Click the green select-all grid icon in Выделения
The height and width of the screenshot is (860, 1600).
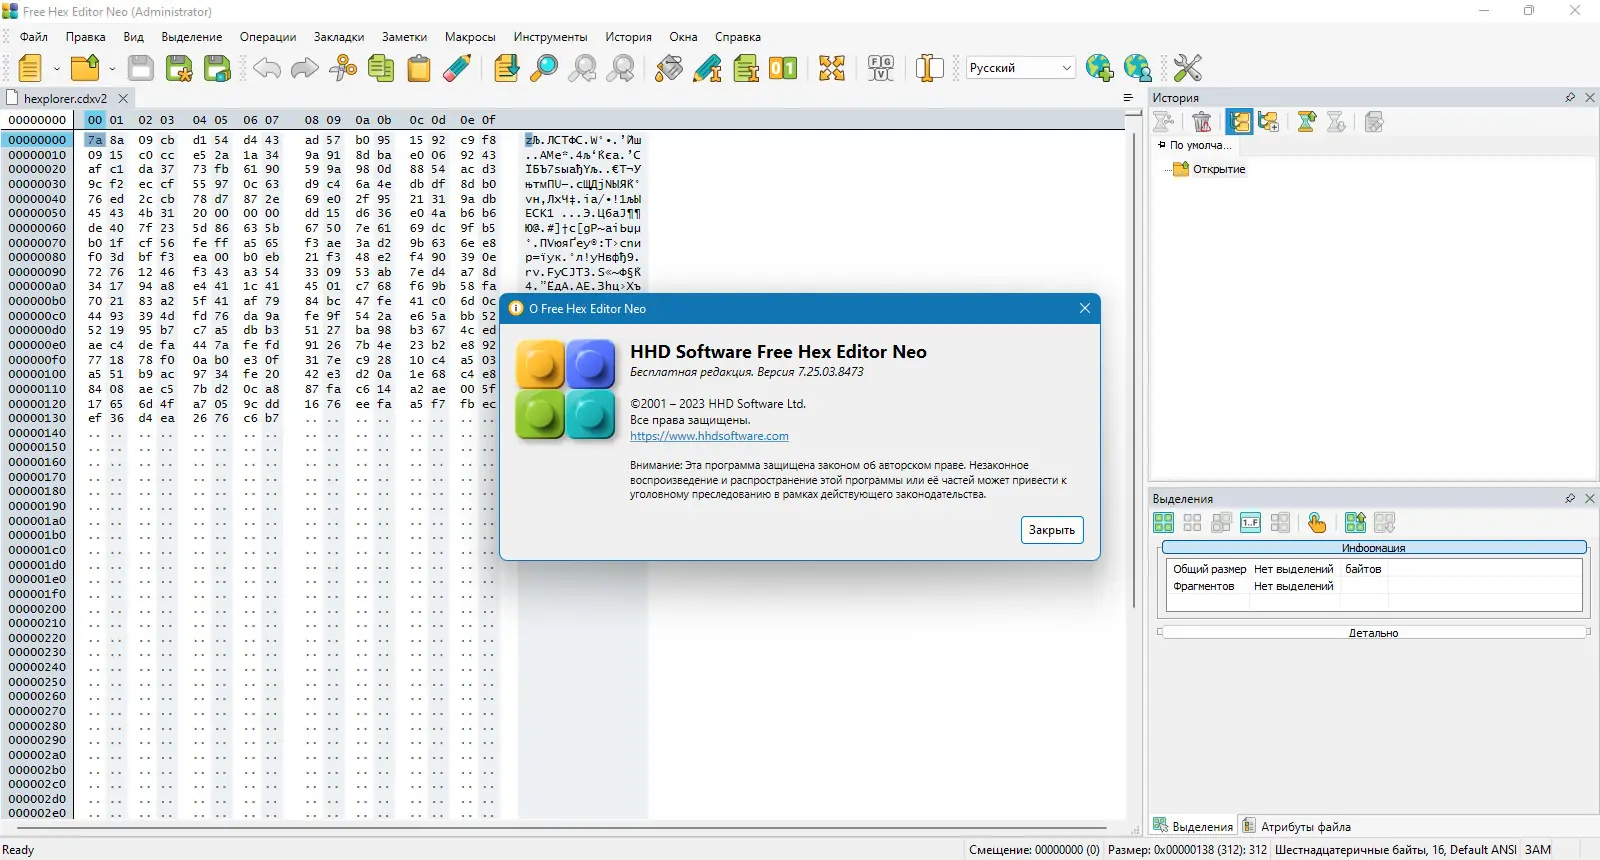[1163, 523]
